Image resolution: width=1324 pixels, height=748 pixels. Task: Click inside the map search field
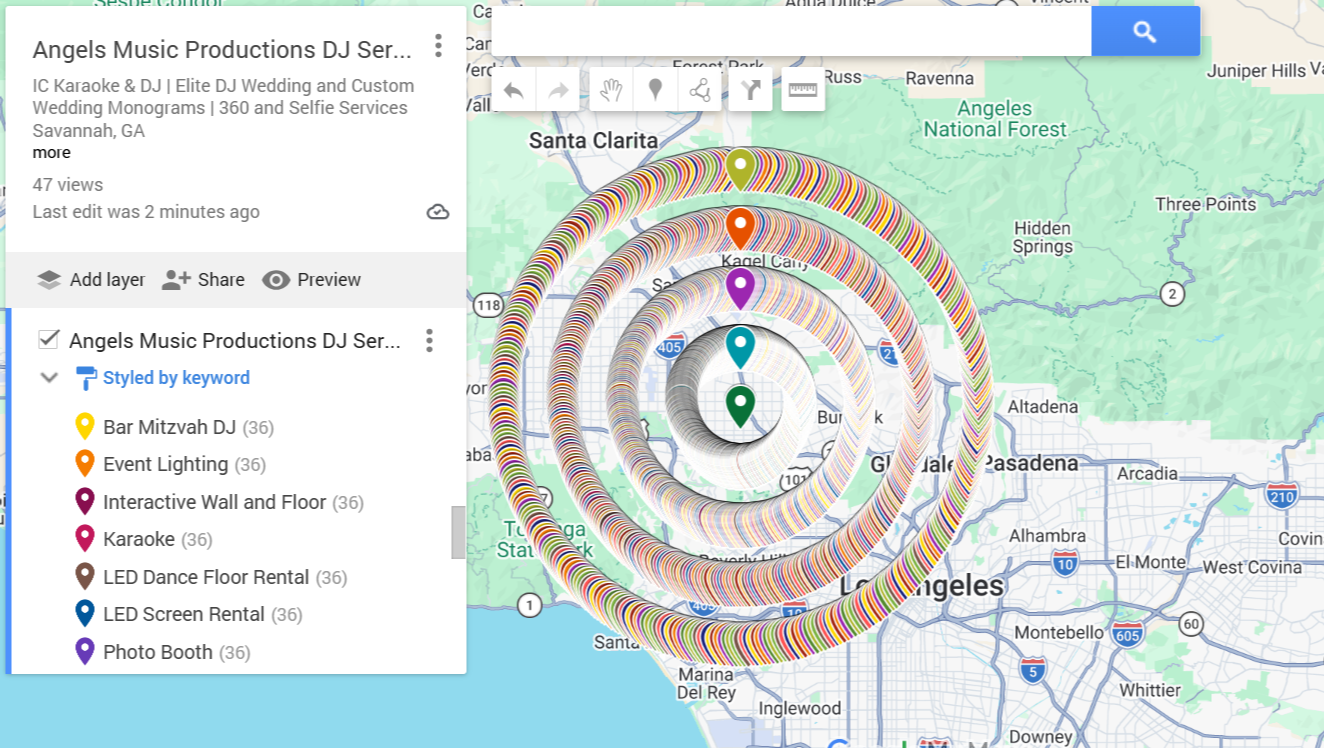pyautogui.click(x=790, y=30)
